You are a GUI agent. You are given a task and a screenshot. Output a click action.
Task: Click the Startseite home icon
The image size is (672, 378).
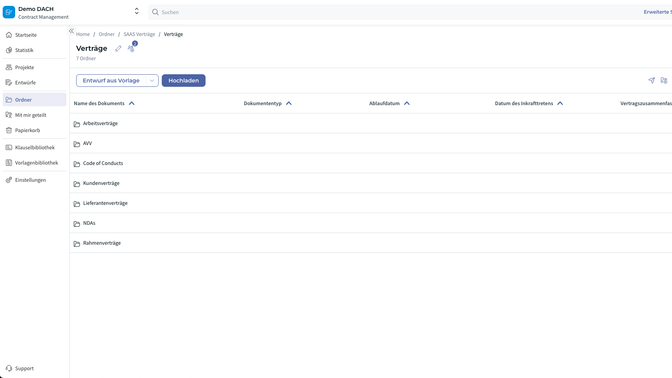tap(9, 35)
